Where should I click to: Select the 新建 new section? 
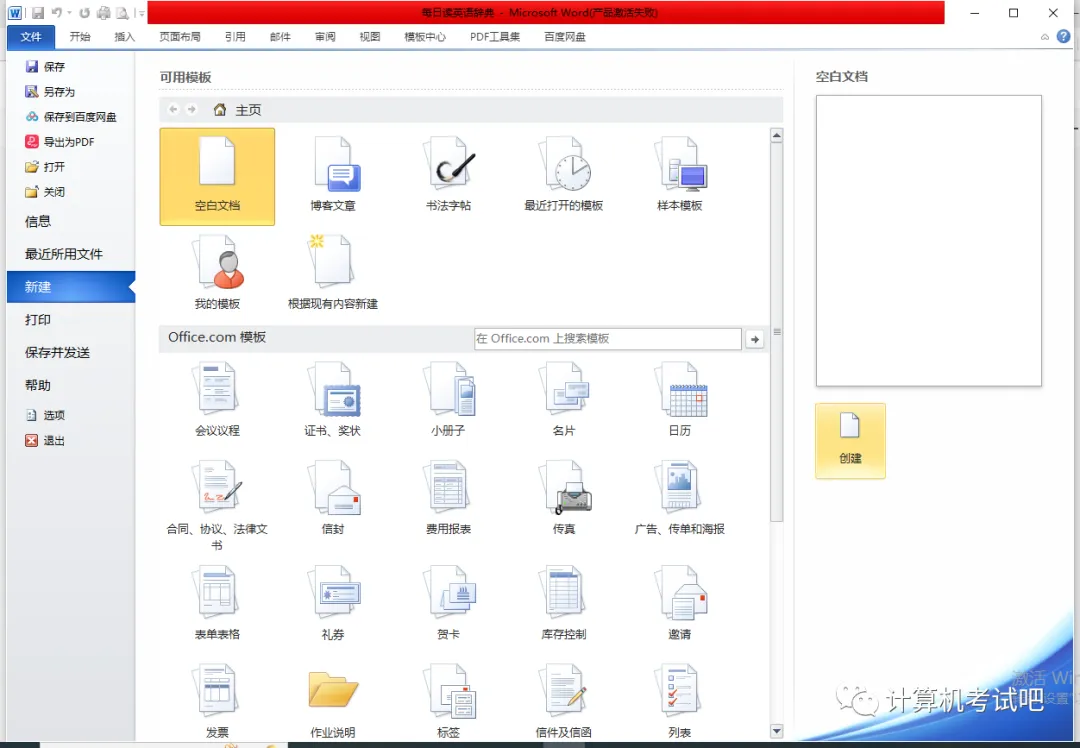(x=71, y=287)
